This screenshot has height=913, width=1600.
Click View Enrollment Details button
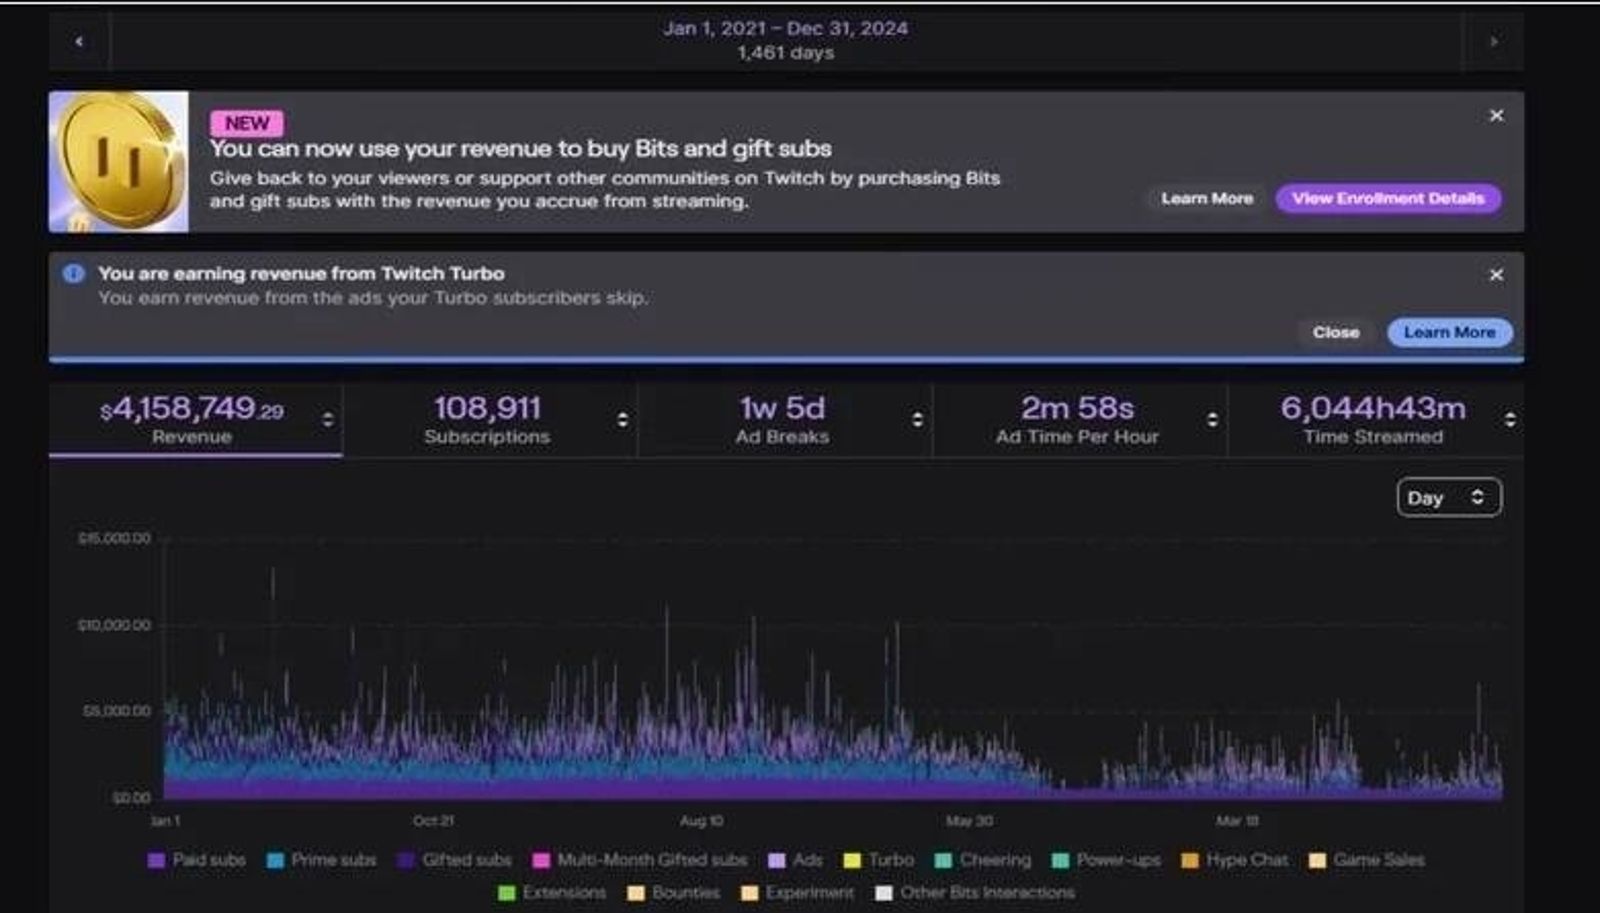1388,198
